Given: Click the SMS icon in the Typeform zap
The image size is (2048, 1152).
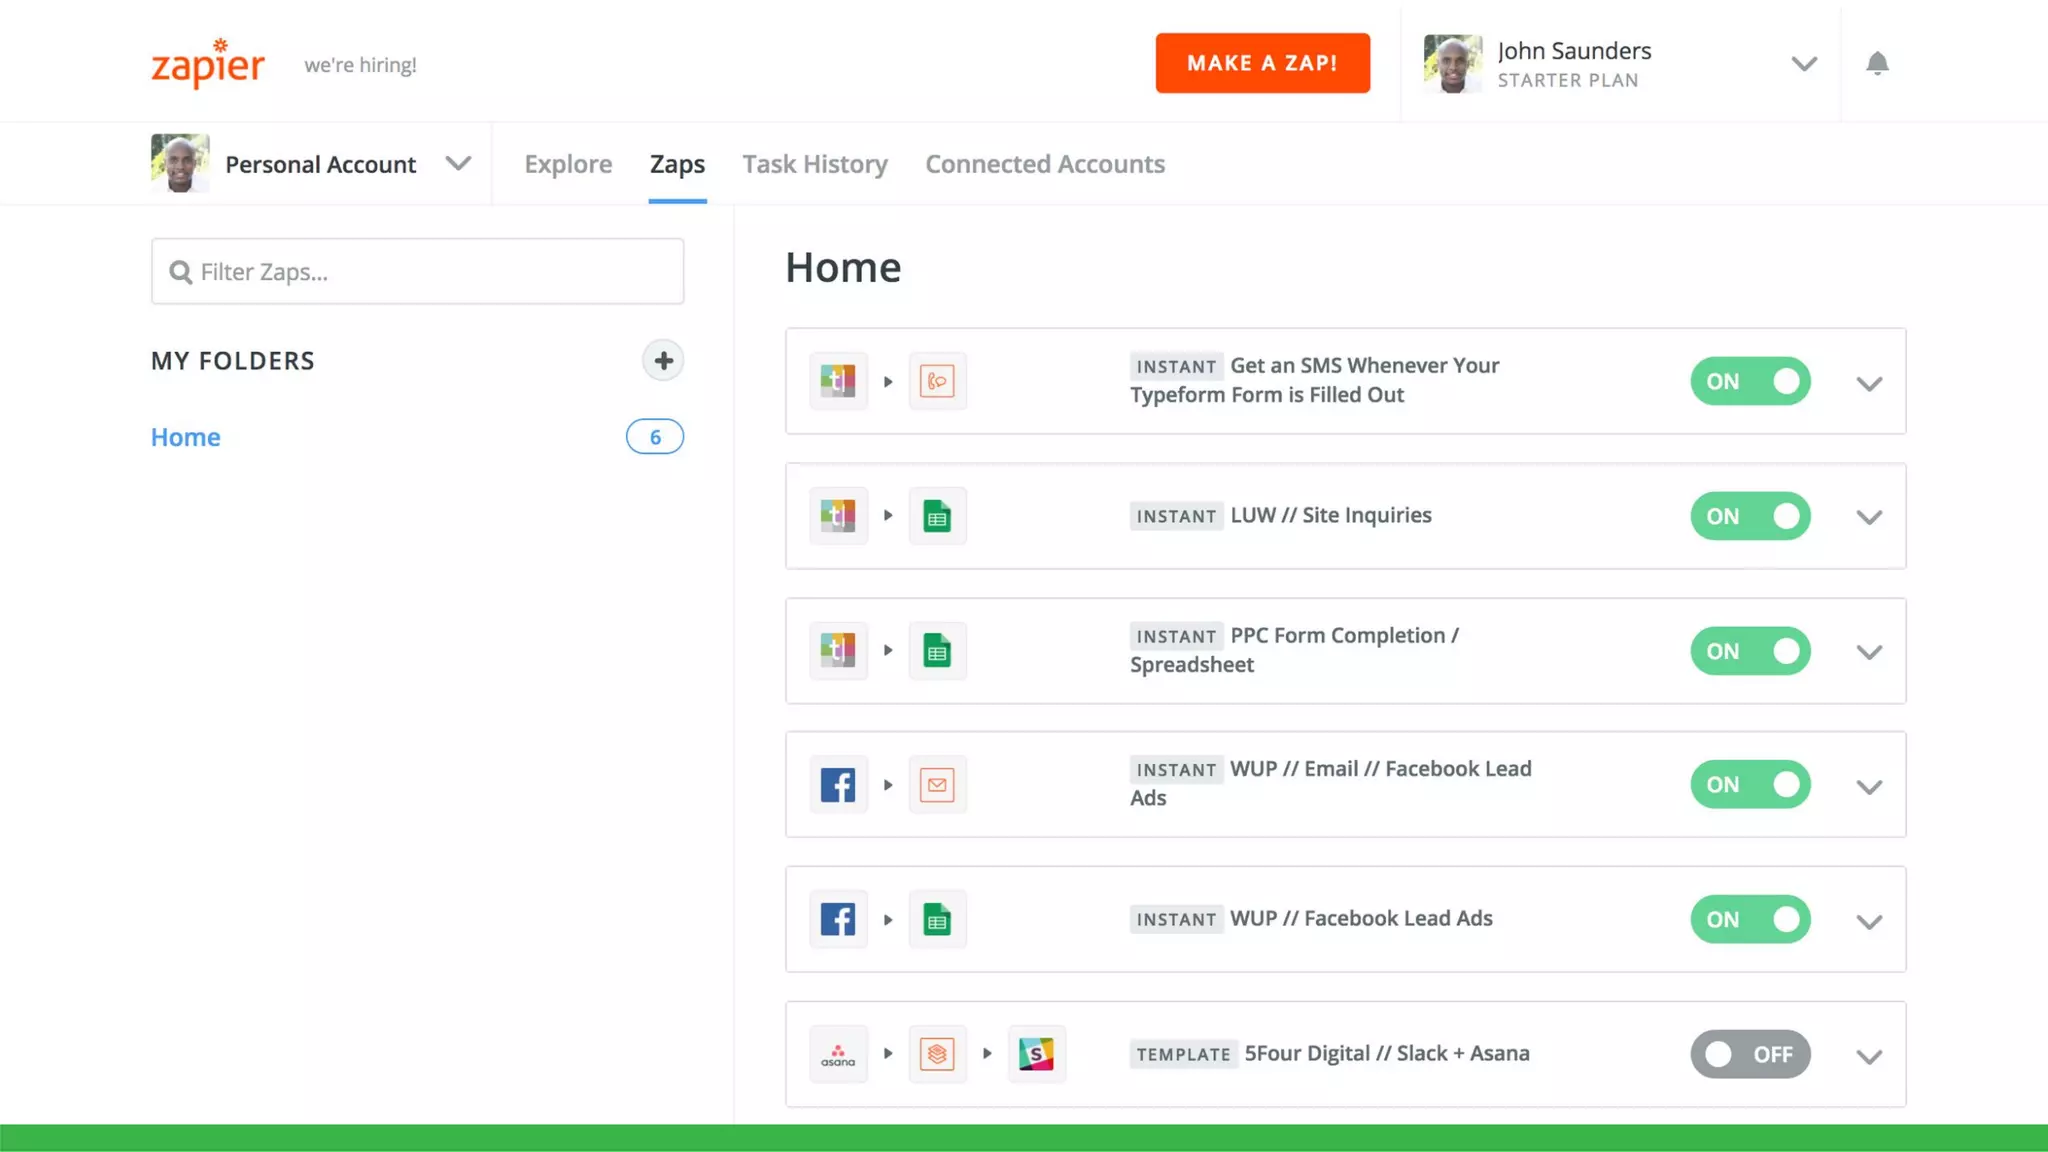Looking at the screenshot, I should pos(937,381).
